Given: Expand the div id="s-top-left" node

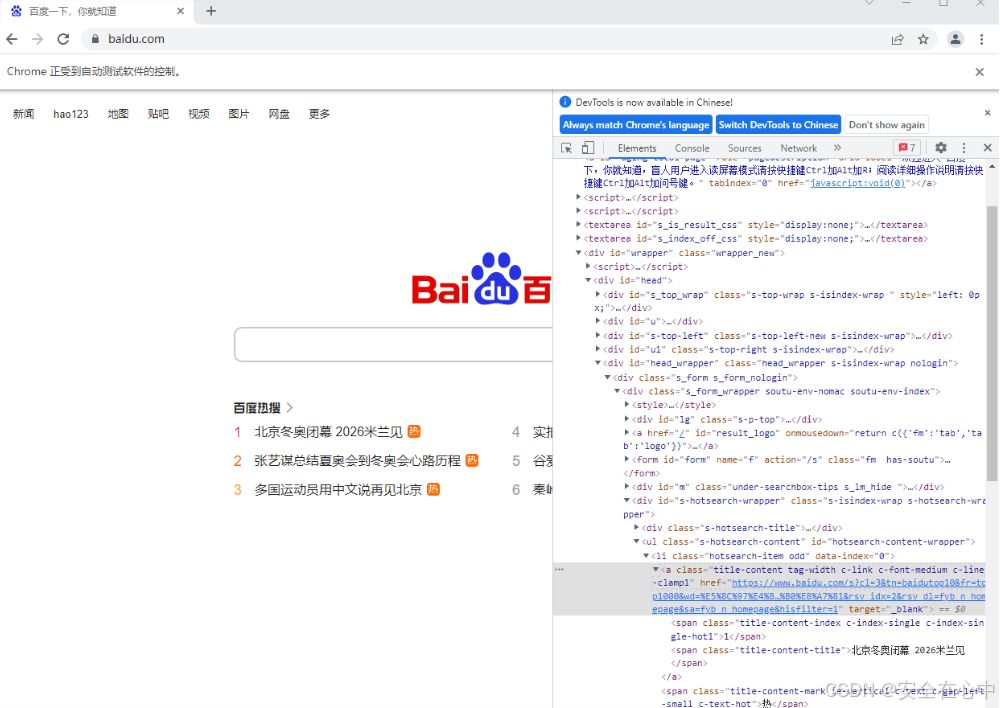Looking at the screenshot, I should point(598,336).
